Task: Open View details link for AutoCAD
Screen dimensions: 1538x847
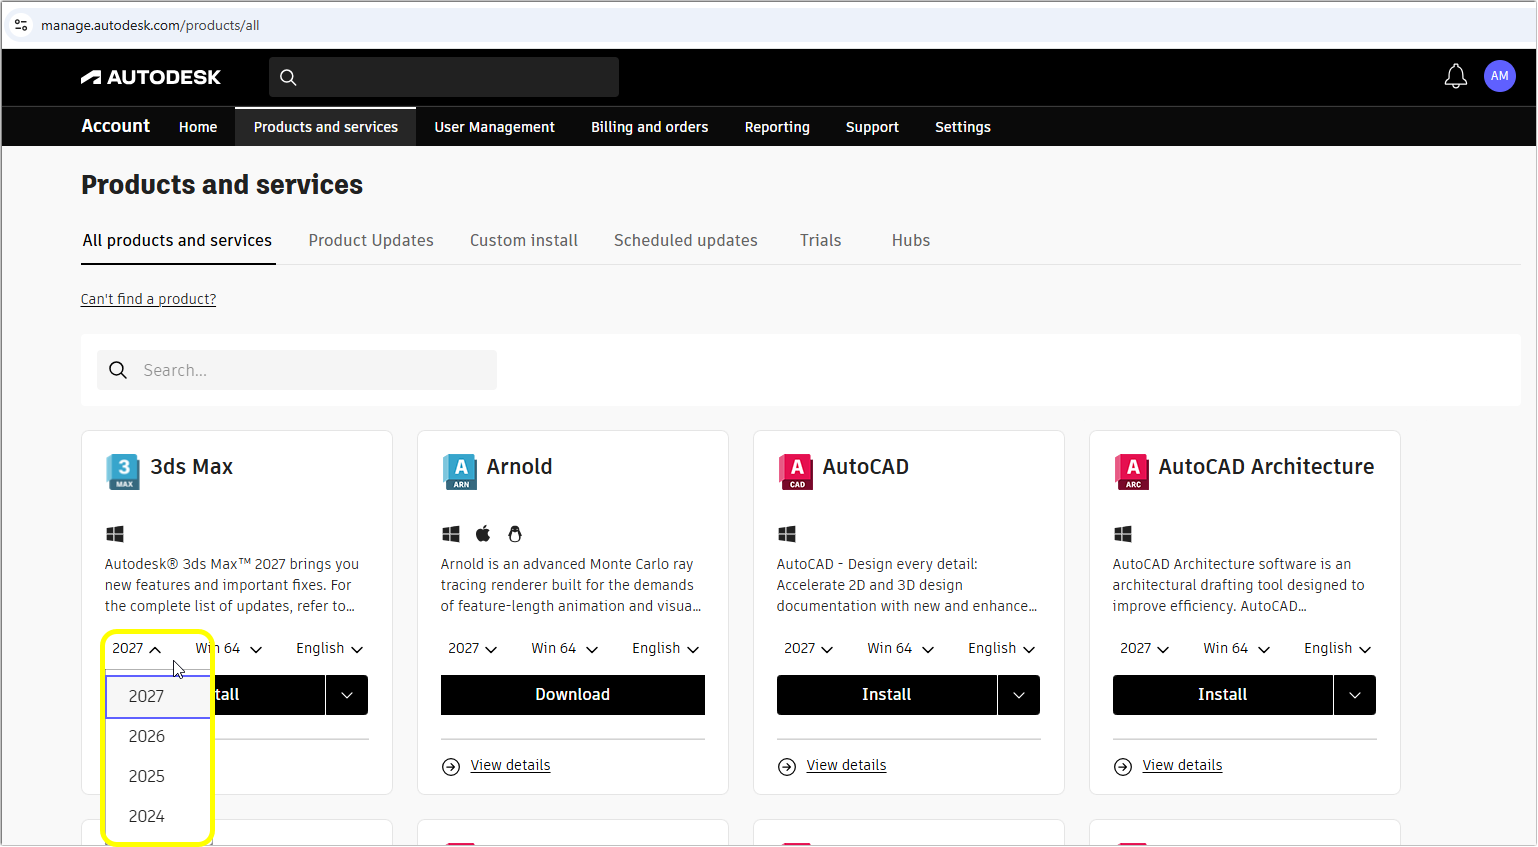Action: coord(847,766)
